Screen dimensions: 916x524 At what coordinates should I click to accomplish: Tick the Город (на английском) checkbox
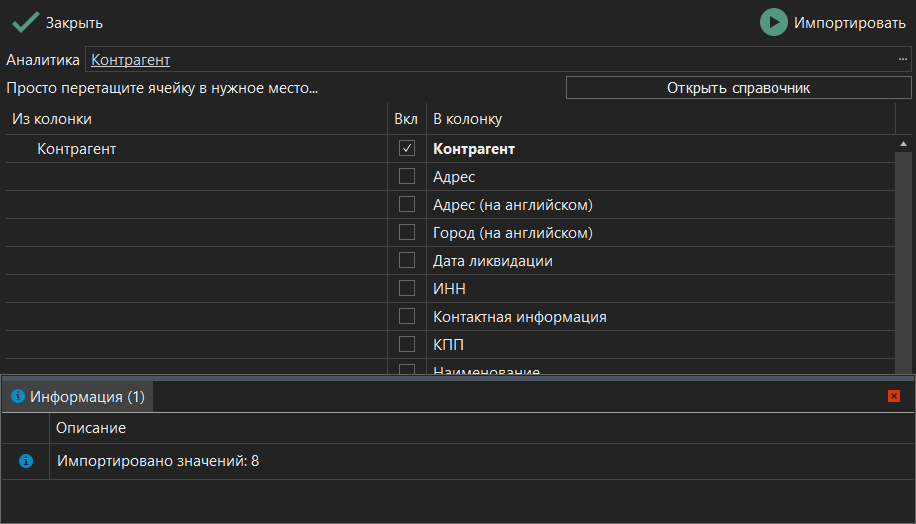pyautogui.click(x=407, y=232)
